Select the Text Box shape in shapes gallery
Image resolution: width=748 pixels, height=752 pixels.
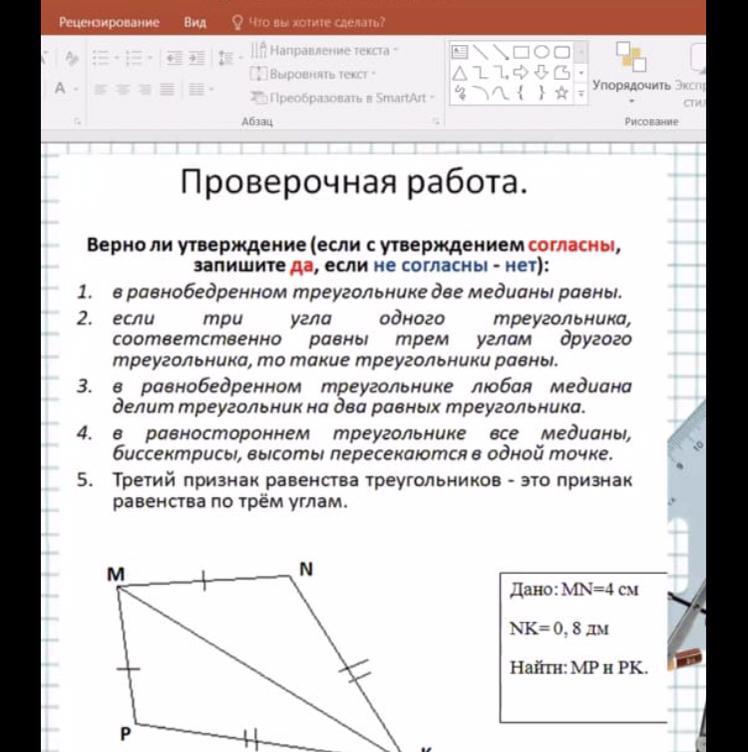tap(460, 52)
